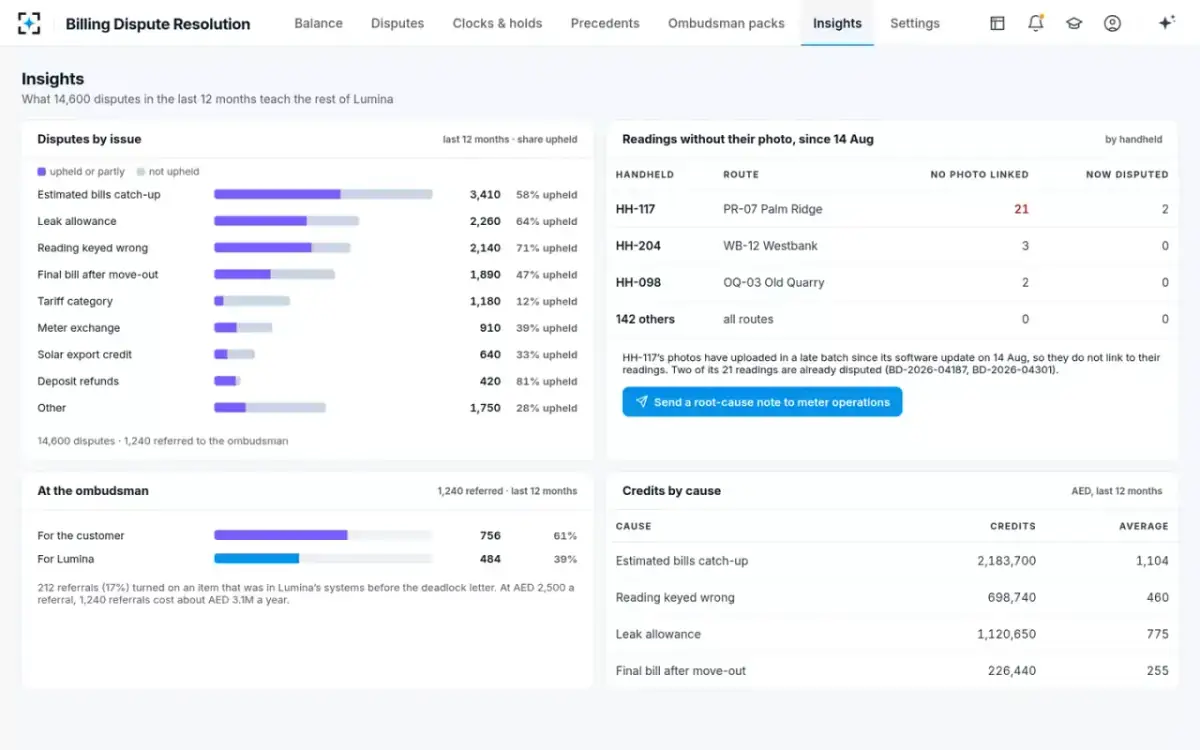Open the learning graduation cap icon
Screen dimensions: 1200x750
(1074, 23)
